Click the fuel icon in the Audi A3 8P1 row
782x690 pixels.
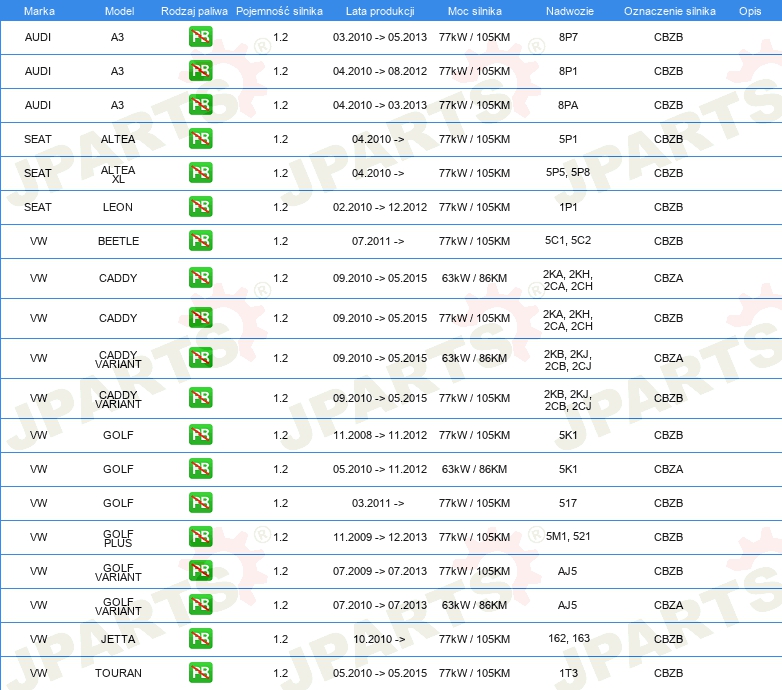click(200, 71)
